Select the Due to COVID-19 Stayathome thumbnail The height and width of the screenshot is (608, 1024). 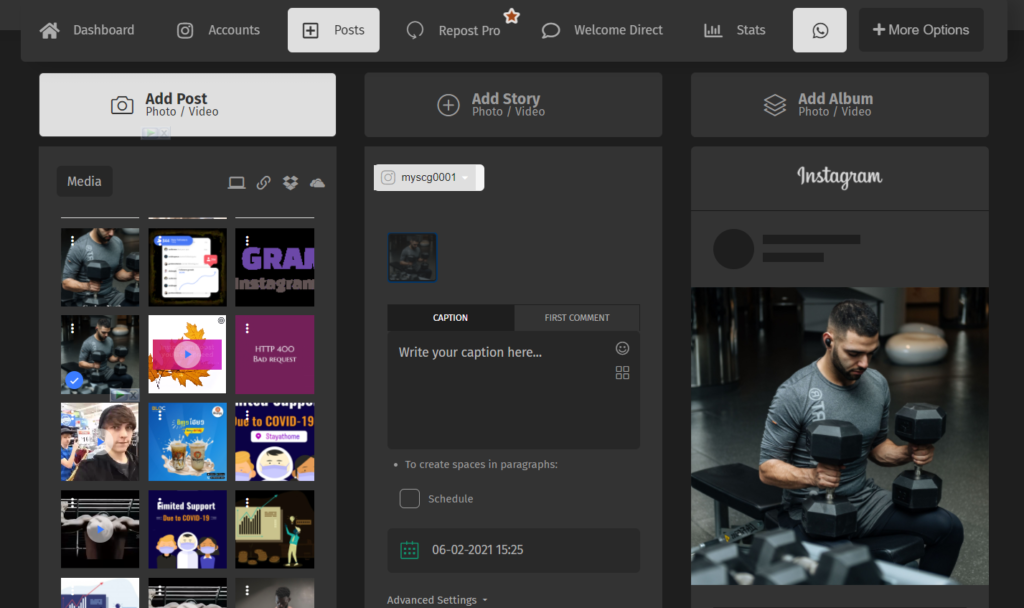click(x=274, y=442)
